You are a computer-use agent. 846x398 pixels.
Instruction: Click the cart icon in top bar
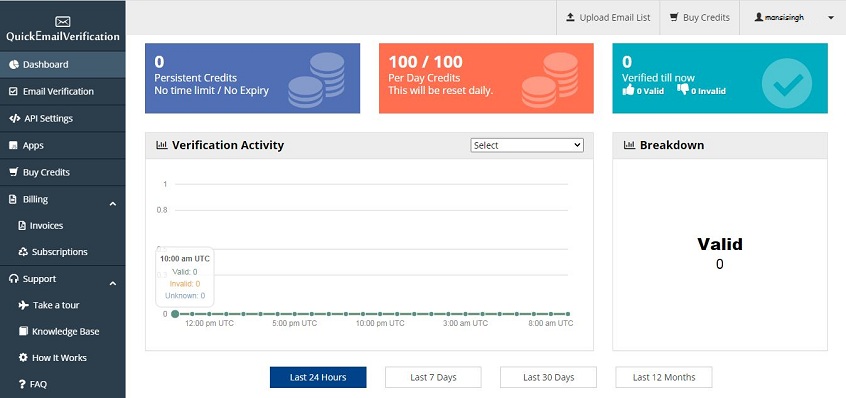[674, 17]
